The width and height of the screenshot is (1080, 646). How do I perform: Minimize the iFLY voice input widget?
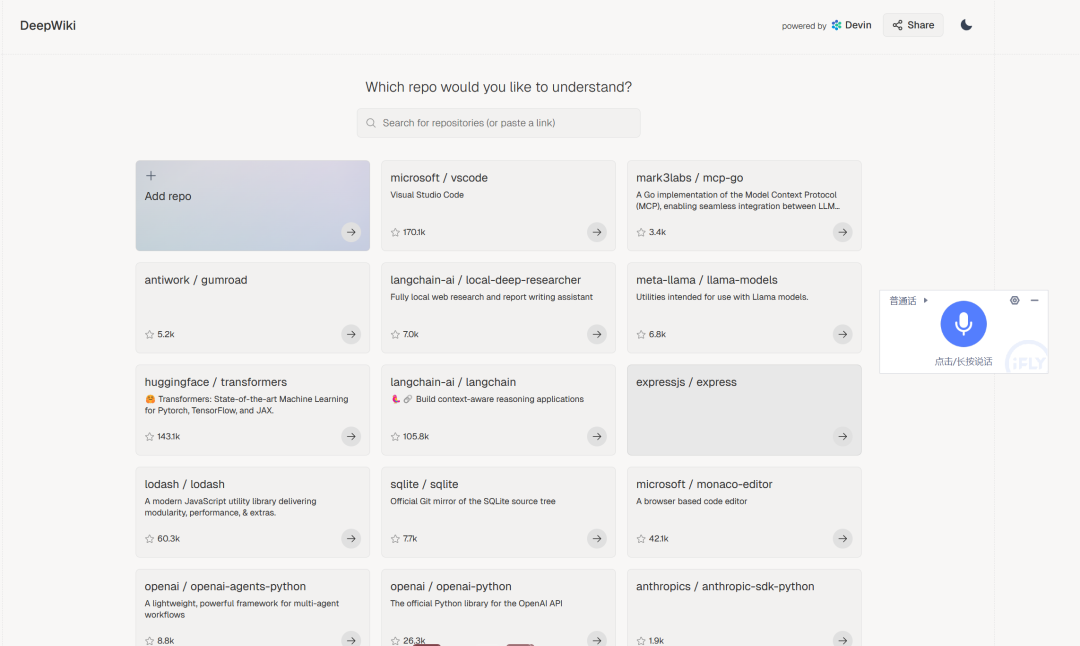(x=1034, y=300)
